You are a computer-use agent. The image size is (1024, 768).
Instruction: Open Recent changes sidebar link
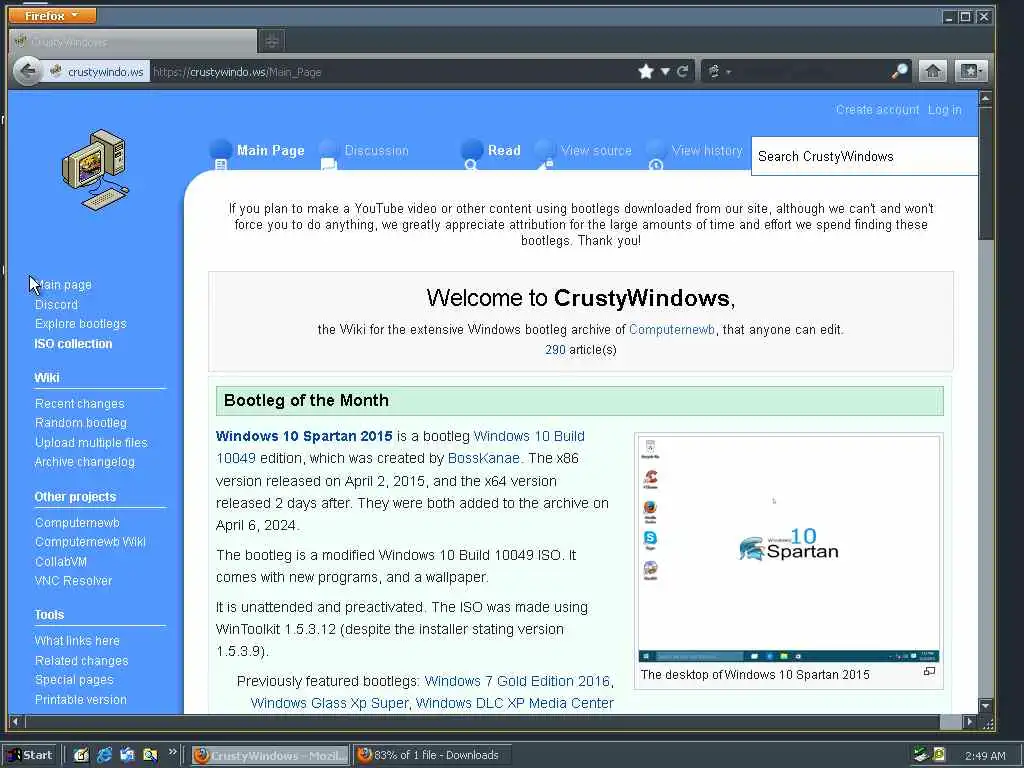(x=80, y=404)
